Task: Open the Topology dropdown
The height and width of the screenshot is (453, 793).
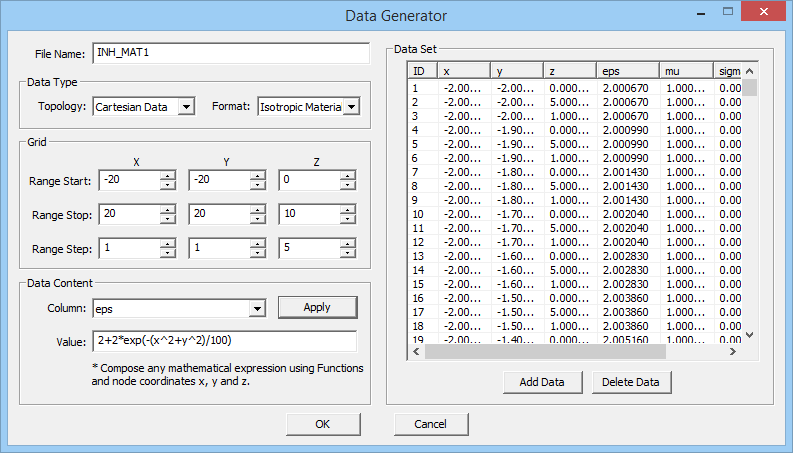Action: [186, 107]
